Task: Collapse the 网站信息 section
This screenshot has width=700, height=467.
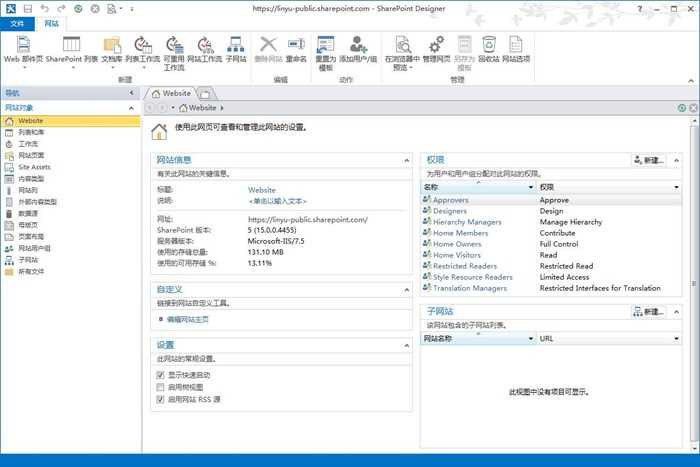Action: click(x=406, y=160)
